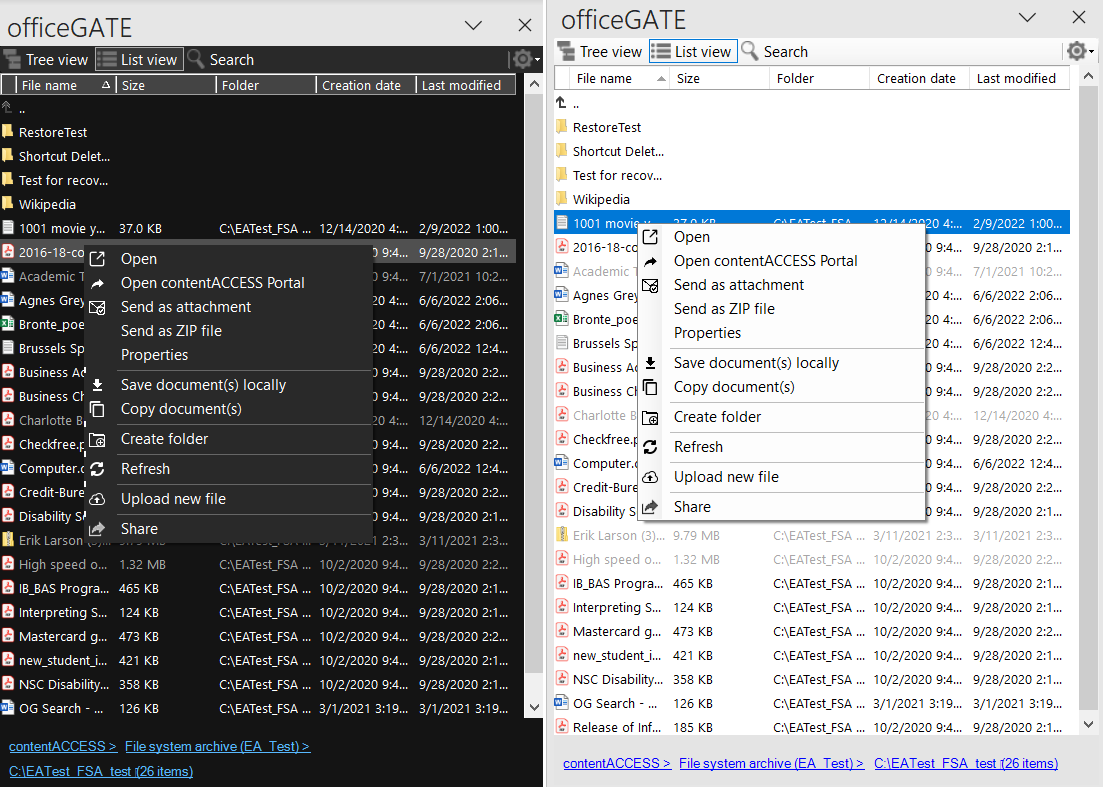The image size is (1103, 787).
Task: Open settings gear dropdown in dark panel
Action: coord(525,60)
